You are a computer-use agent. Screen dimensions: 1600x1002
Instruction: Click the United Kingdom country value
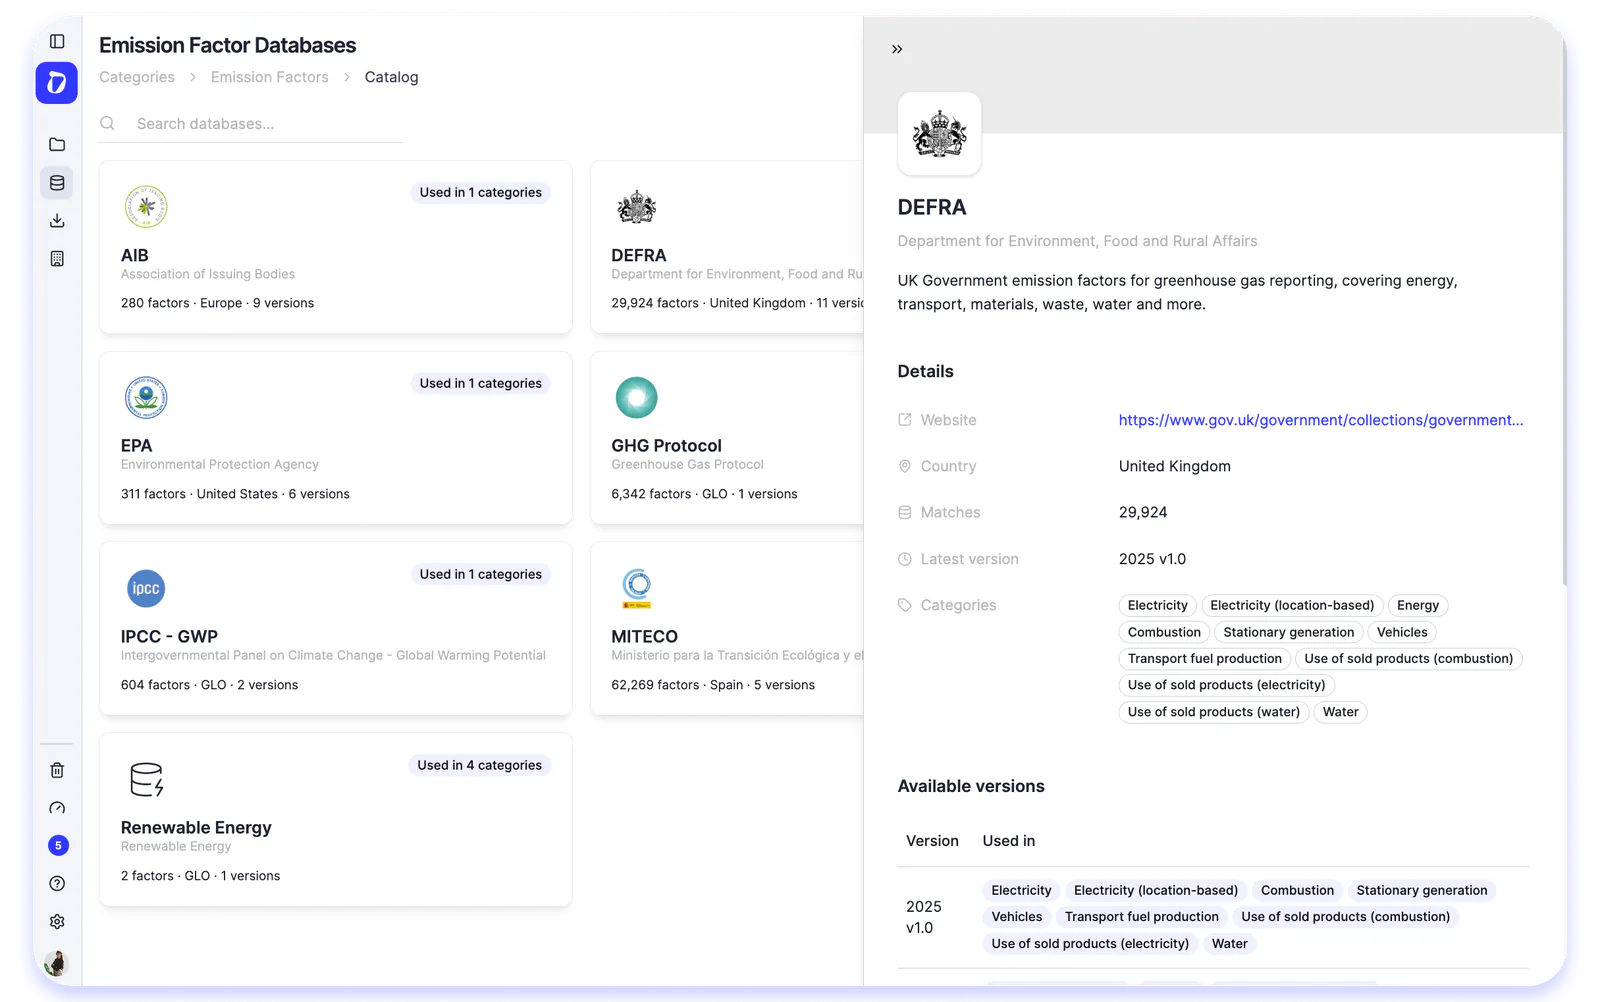(1174, 466)
